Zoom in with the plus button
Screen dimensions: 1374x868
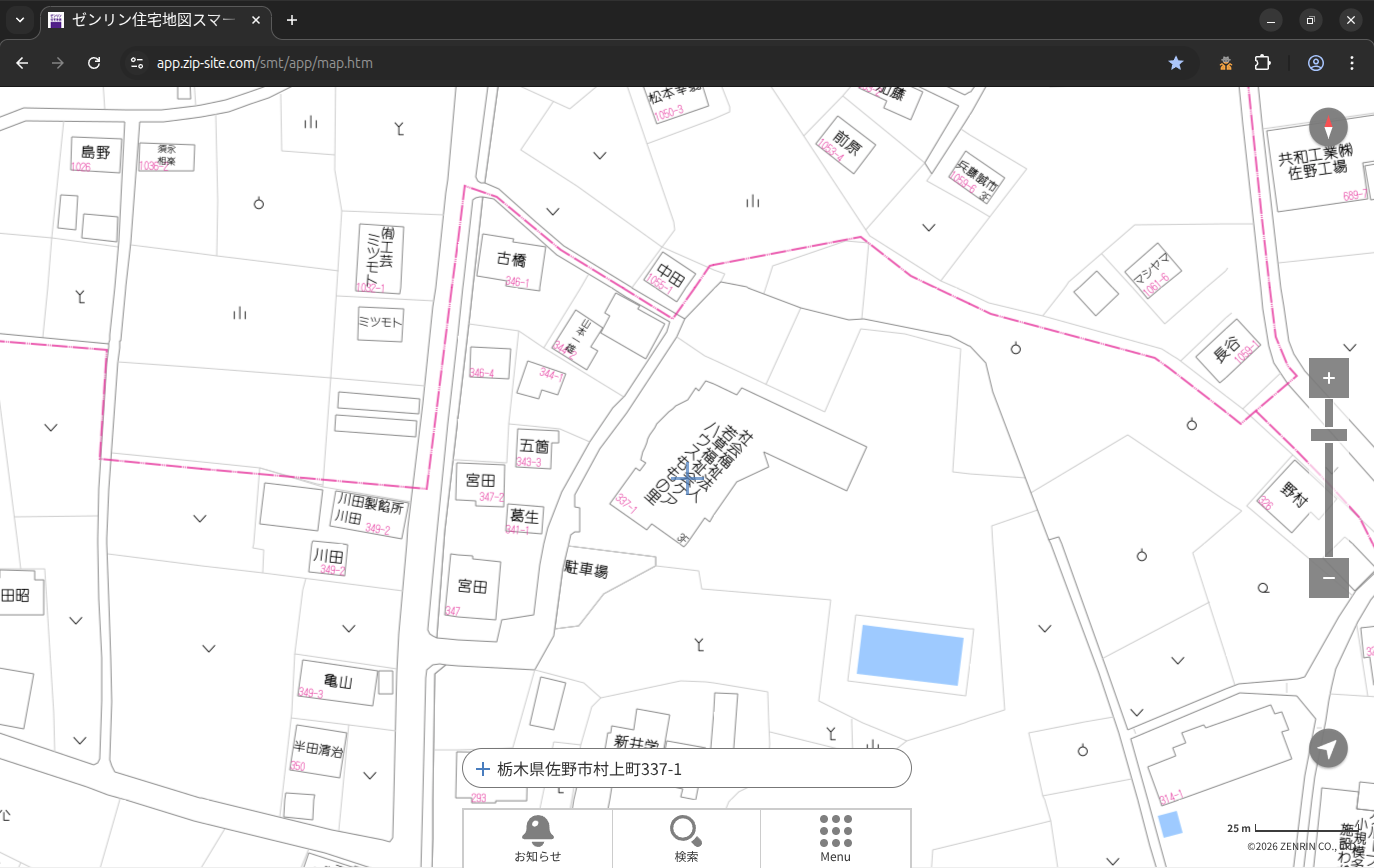[x=1328, y=378]
